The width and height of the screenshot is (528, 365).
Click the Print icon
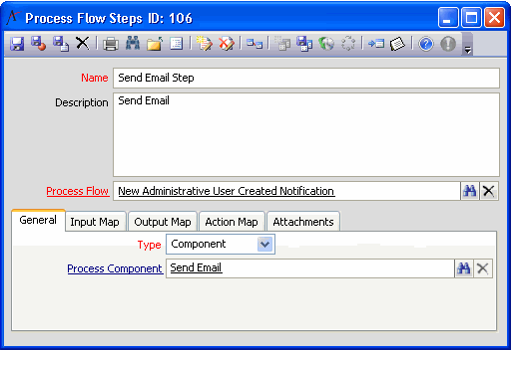110,44
